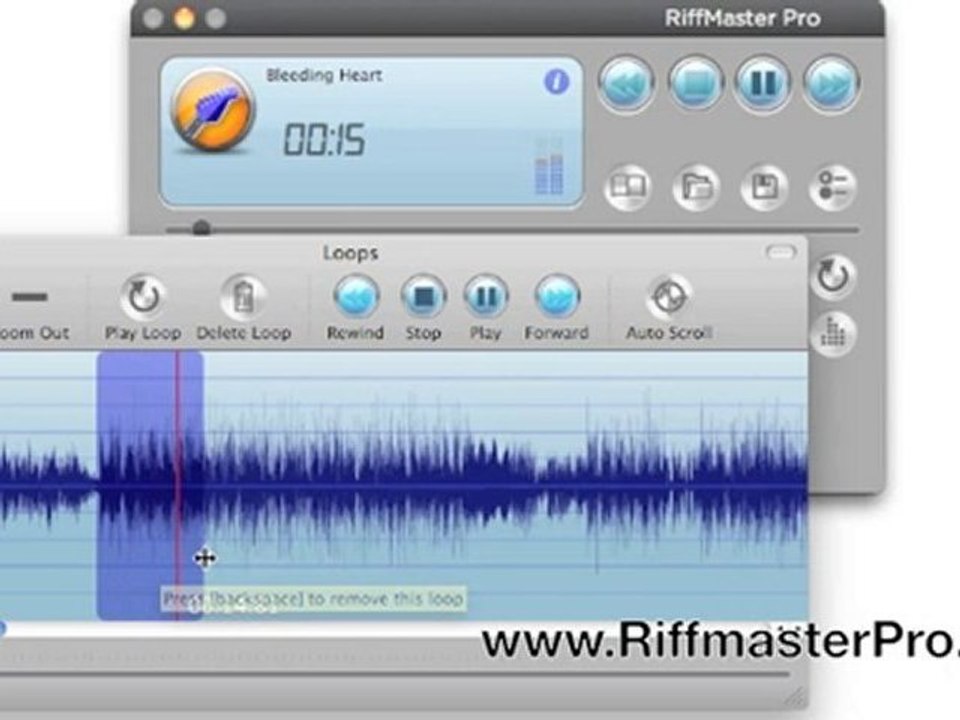Click the 00:15 time display
The image size is (960, 720).
pyautogui.click(x=324, y=140)
